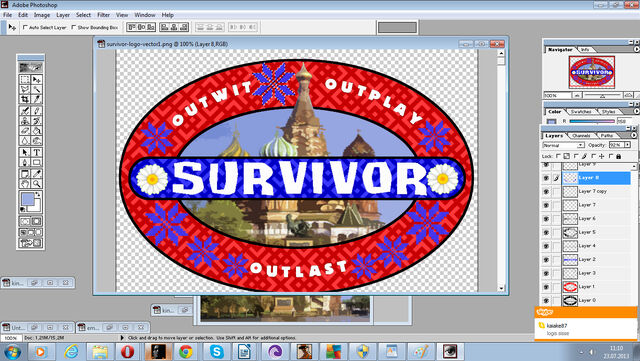Select the Clone Stamp tool
The width and height of the screenshot is (640, 361).
coord(25,120)
